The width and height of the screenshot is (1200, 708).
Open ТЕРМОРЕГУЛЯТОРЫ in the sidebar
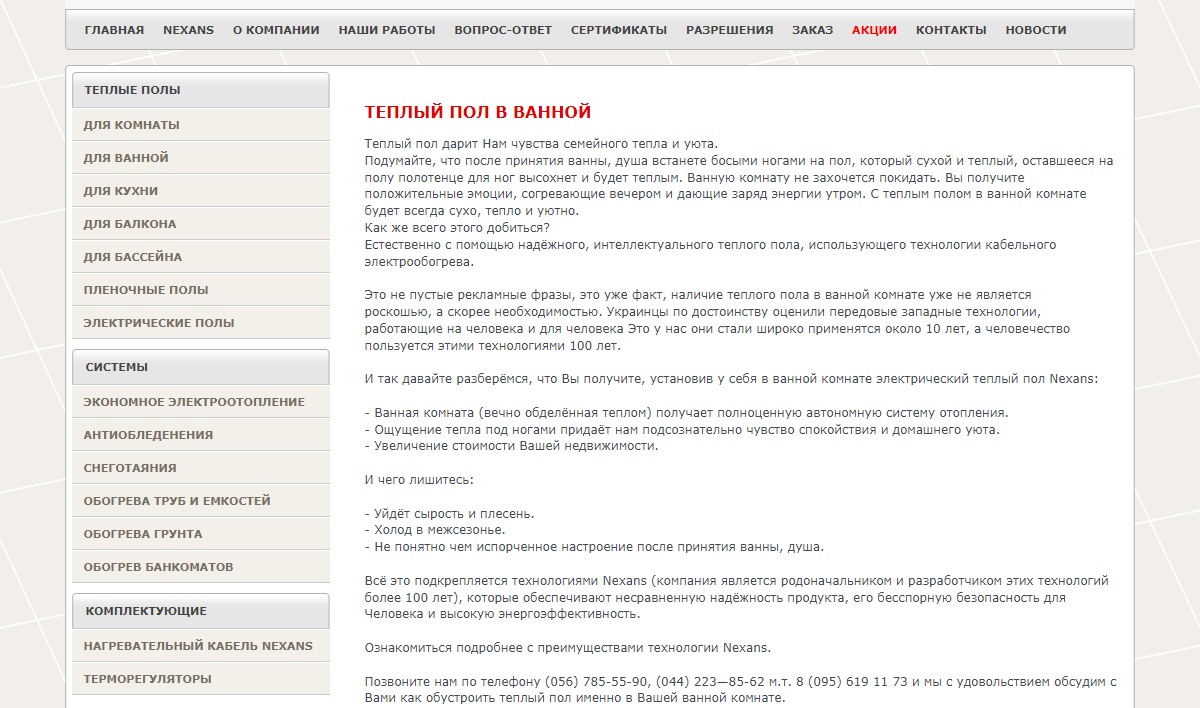click(x=147, y=679)
